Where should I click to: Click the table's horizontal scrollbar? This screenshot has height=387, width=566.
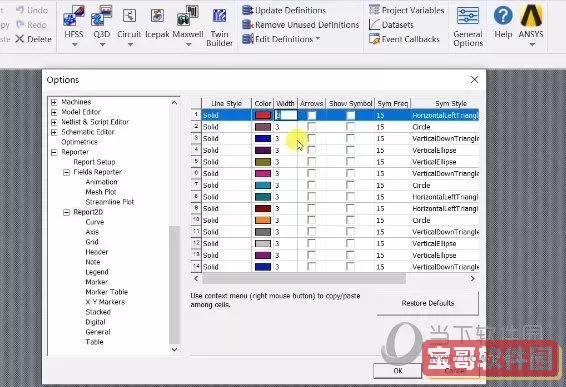click(304, 278)
